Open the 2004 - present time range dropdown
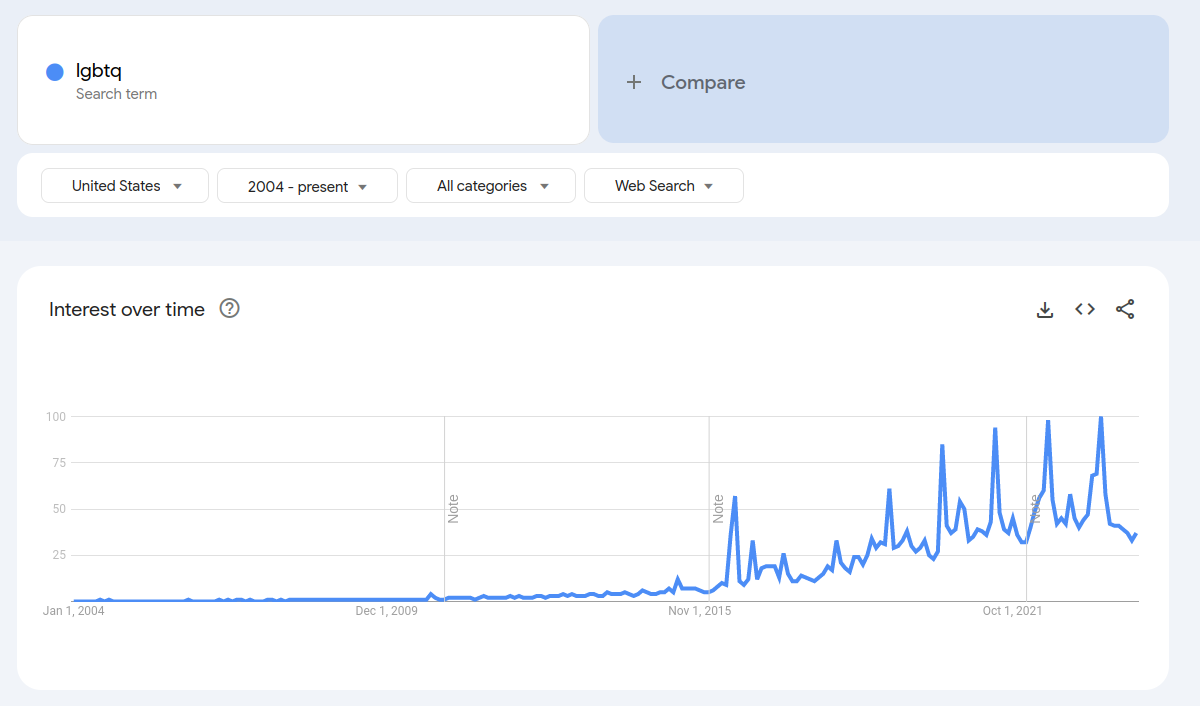1200x706 pixels. point(307,186)
